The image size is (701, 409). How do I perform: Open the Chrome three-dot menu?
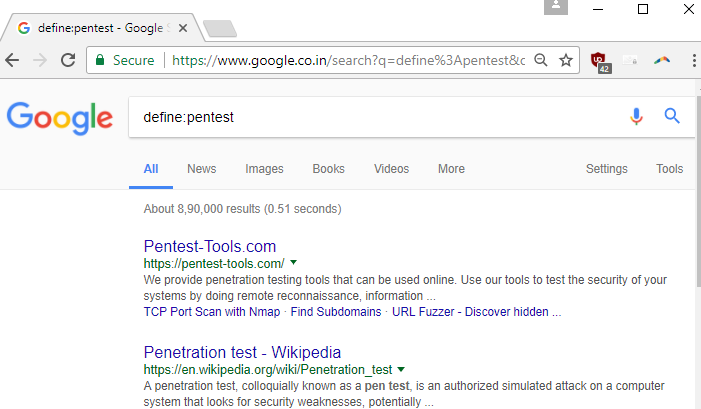tap(693, 60)
